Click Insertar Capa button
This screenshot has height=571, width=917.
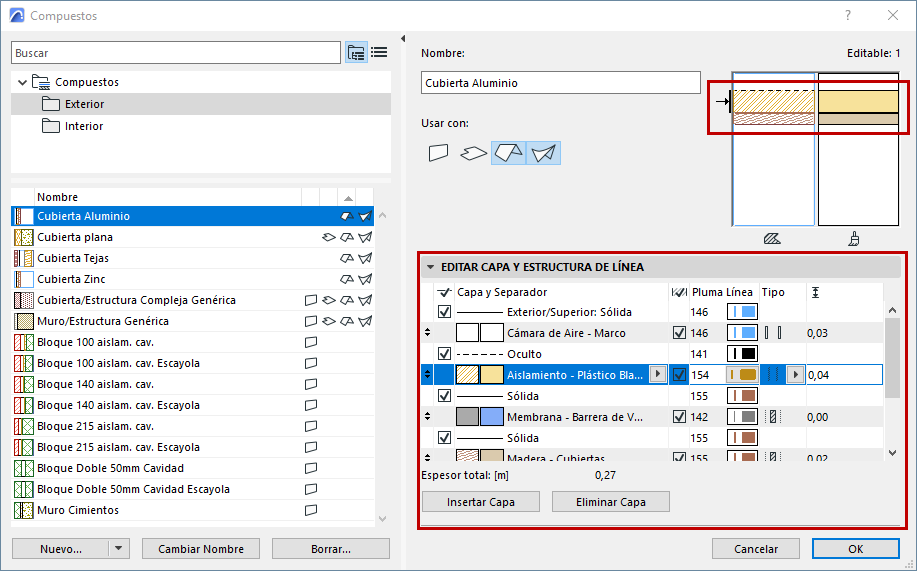pyautogui.click(x=481, y=502)
